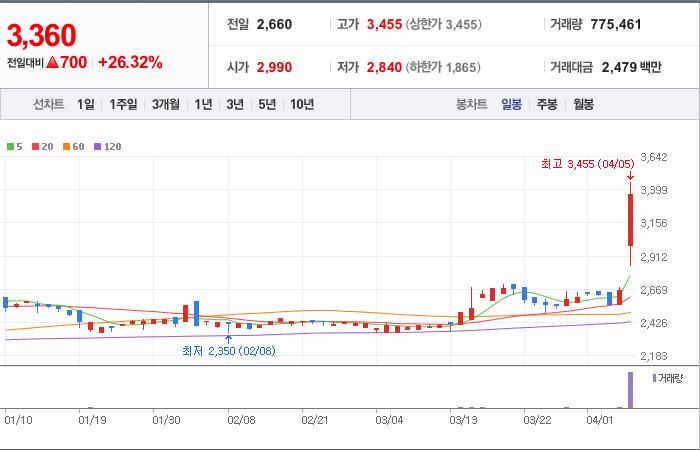This screenshot has width=700, height=450.
Task: Click the 거래량 value 775,461
Action: 616,25
